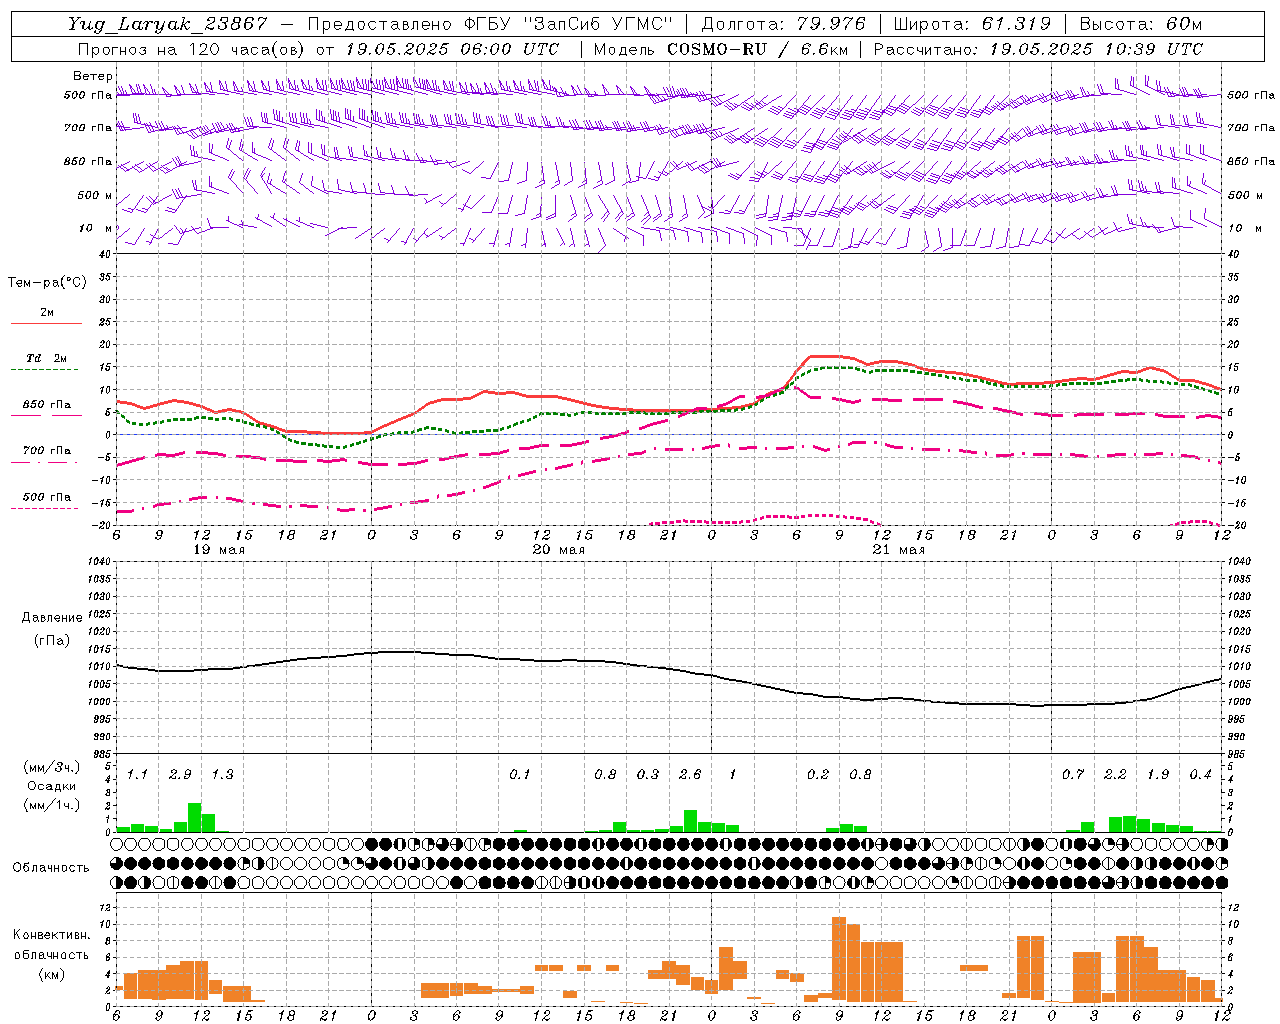Select the 700 гПа temperature legend entry
Image resolution: width=1280 pixels, height=1024 pixels.
[46, 451]
